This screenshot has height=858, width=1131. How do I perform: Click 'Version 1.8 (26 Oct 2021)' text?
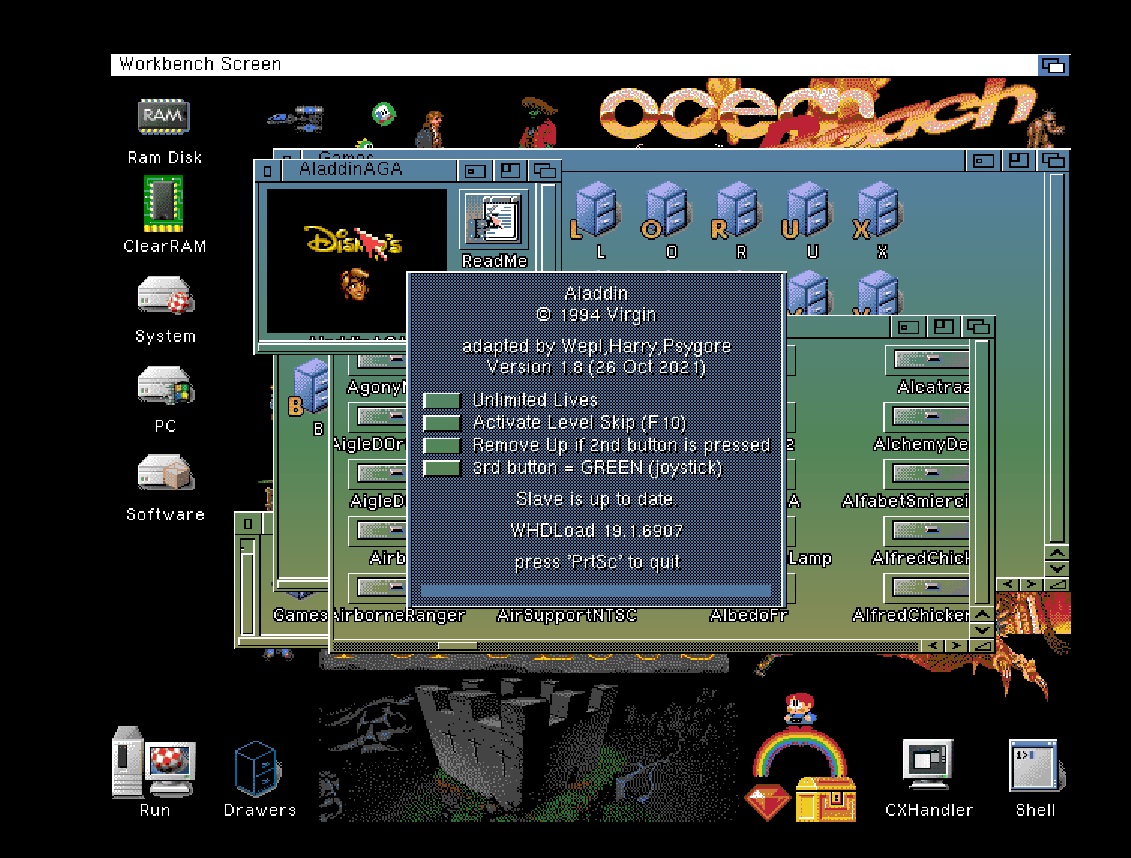597,367
